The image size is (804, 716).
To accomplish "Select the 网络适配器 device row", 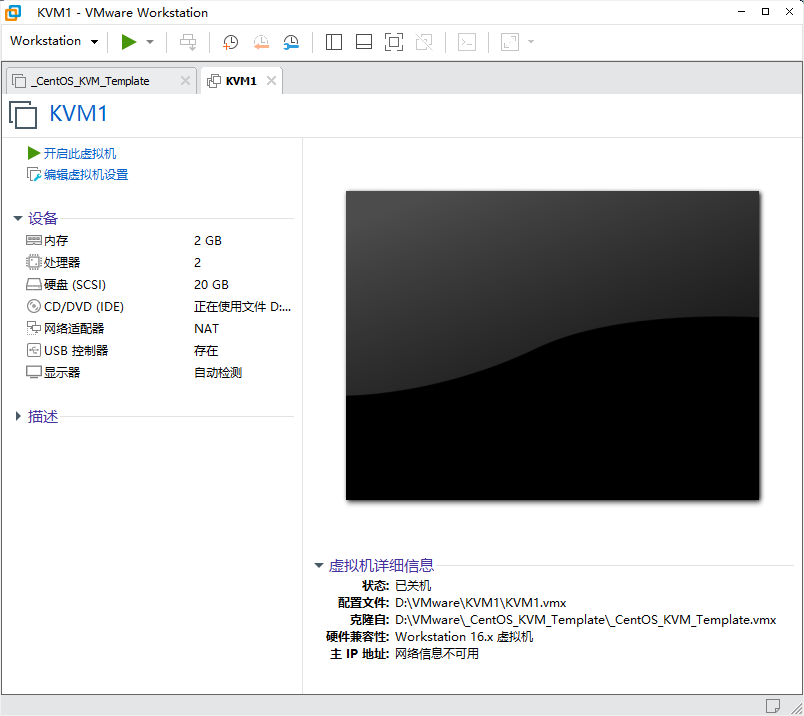I will pyautogui.click(x=158, y=329).
